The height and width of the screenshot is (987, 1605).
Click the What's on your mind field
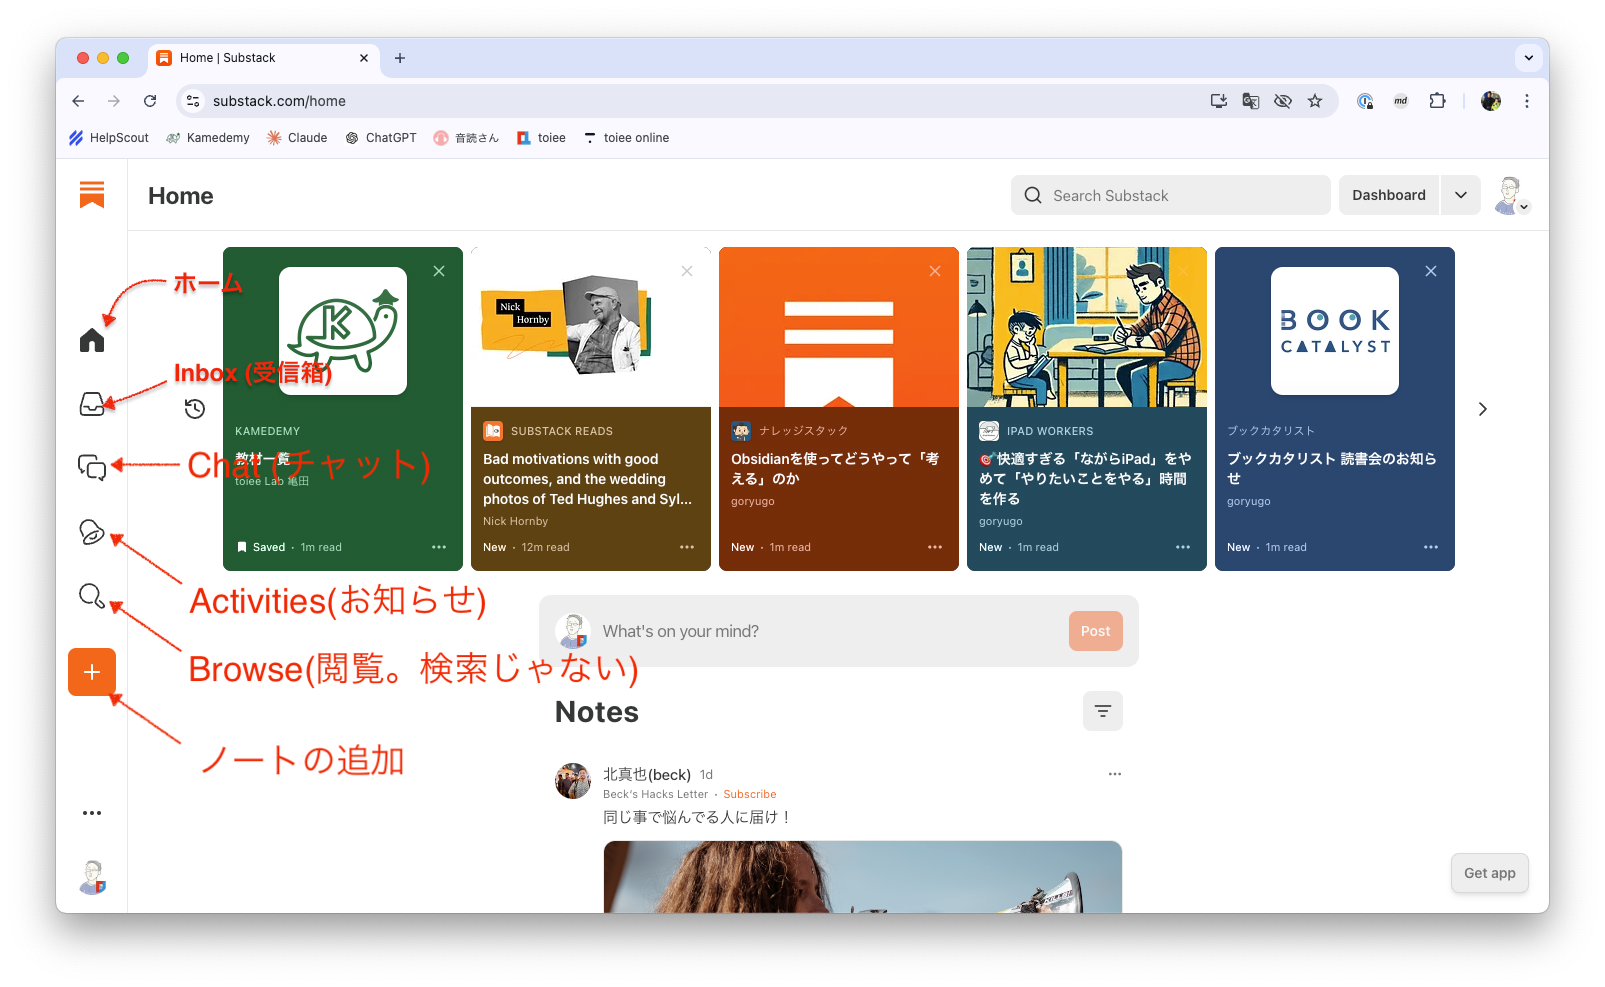pos(800,631)
